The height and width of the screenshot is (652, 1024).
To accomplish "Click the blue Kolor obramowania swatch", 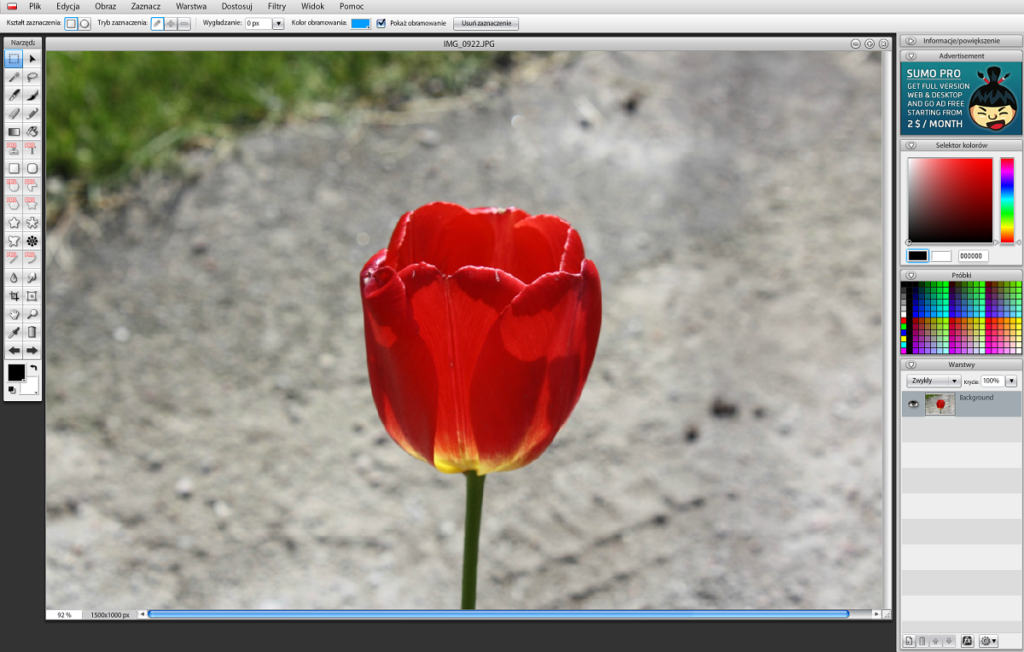I will point(360,23).
